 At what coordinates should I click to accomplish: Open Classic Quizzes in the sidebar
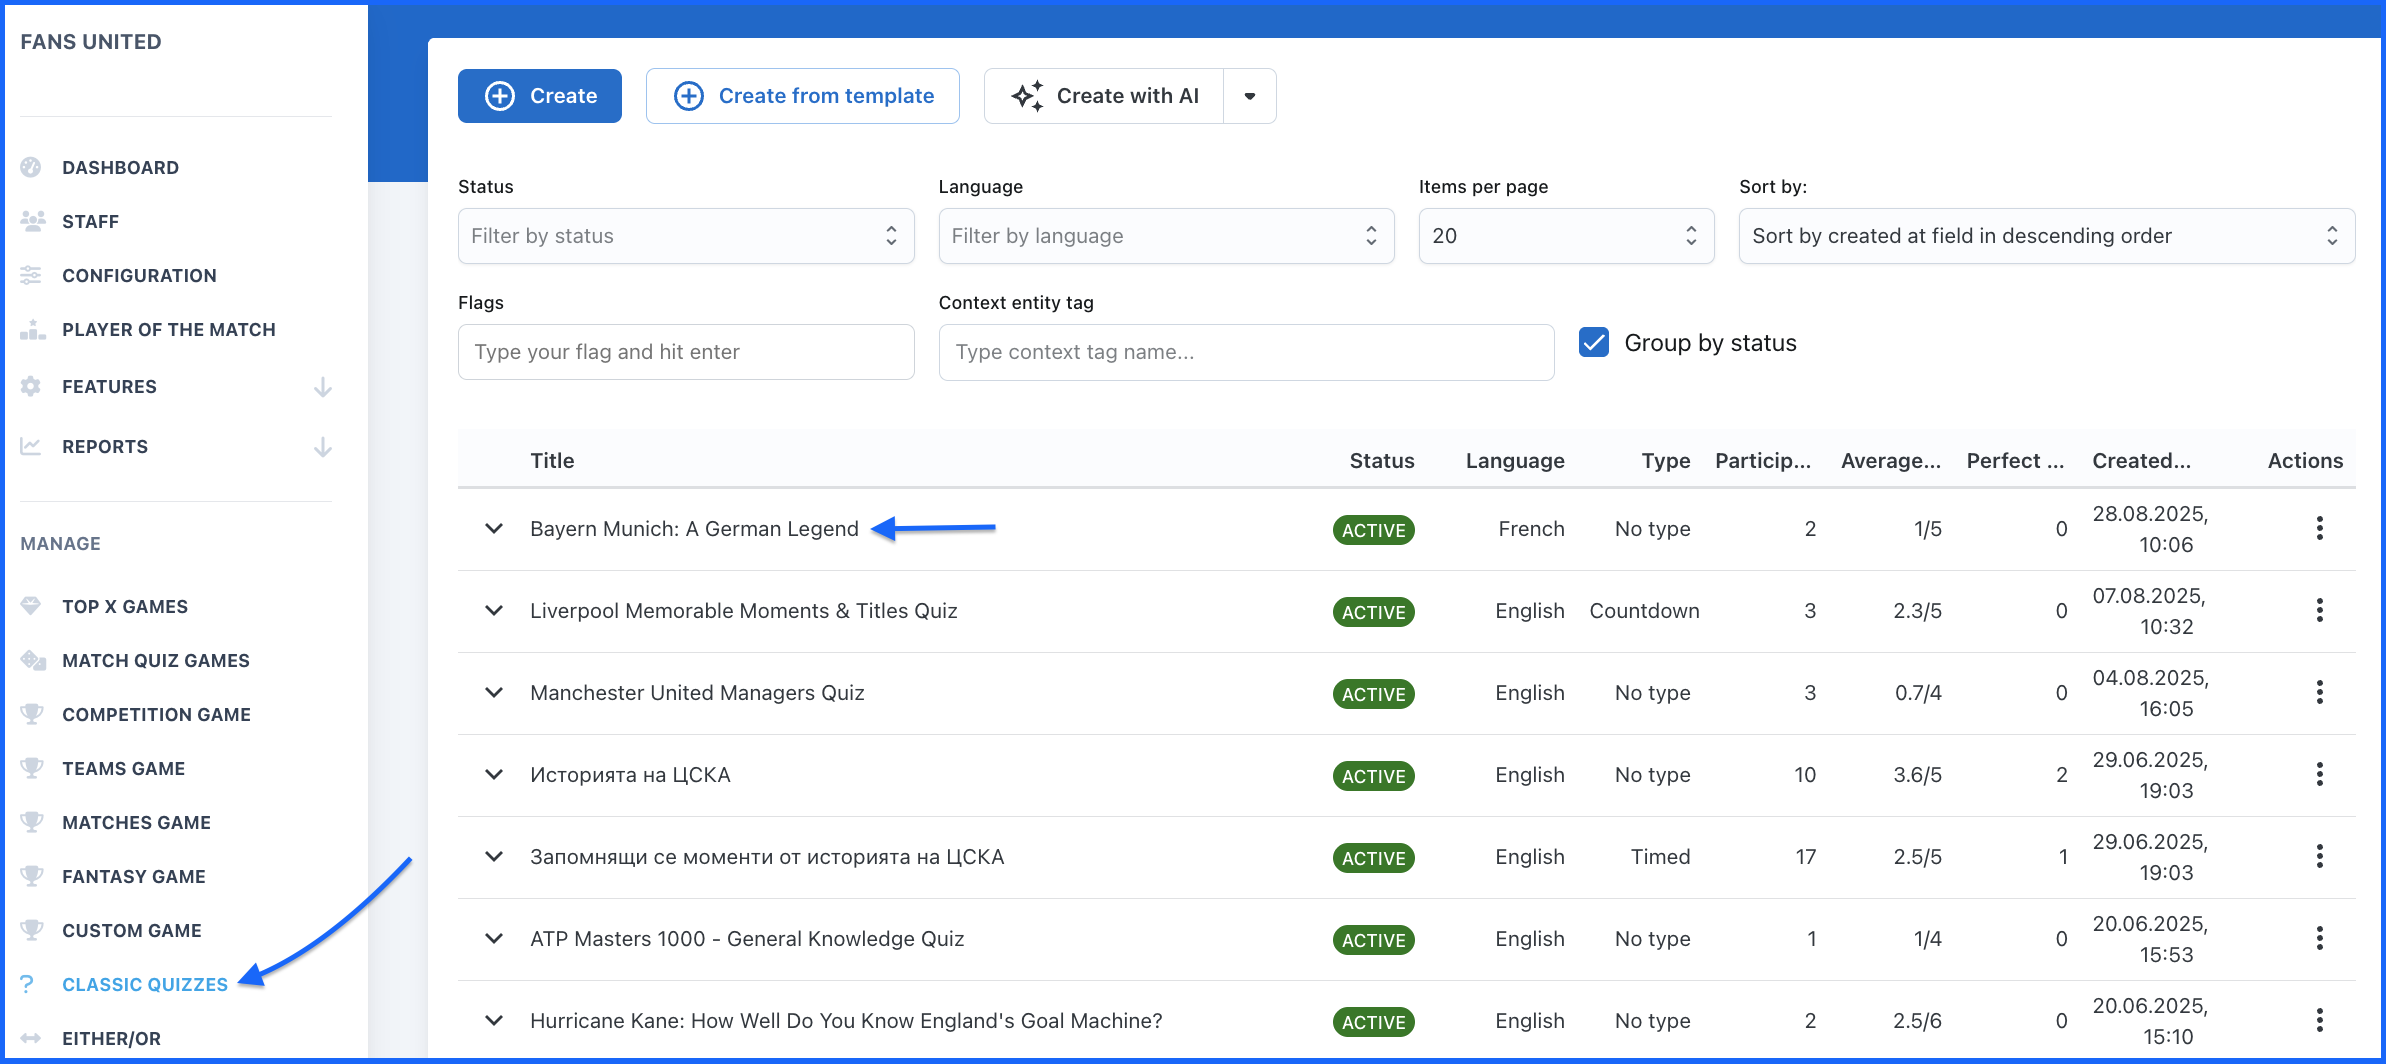pyautogui.click(x=145, y=984)
